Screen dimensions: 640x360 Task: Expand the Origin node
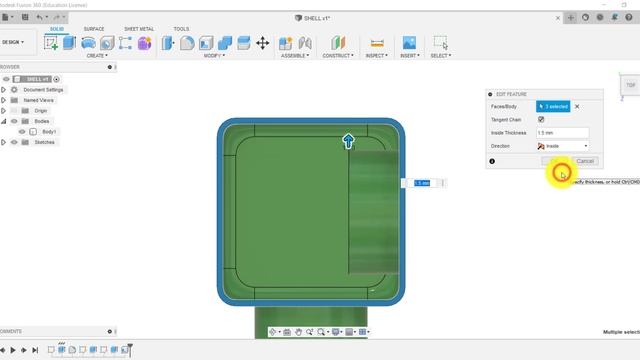3,111
